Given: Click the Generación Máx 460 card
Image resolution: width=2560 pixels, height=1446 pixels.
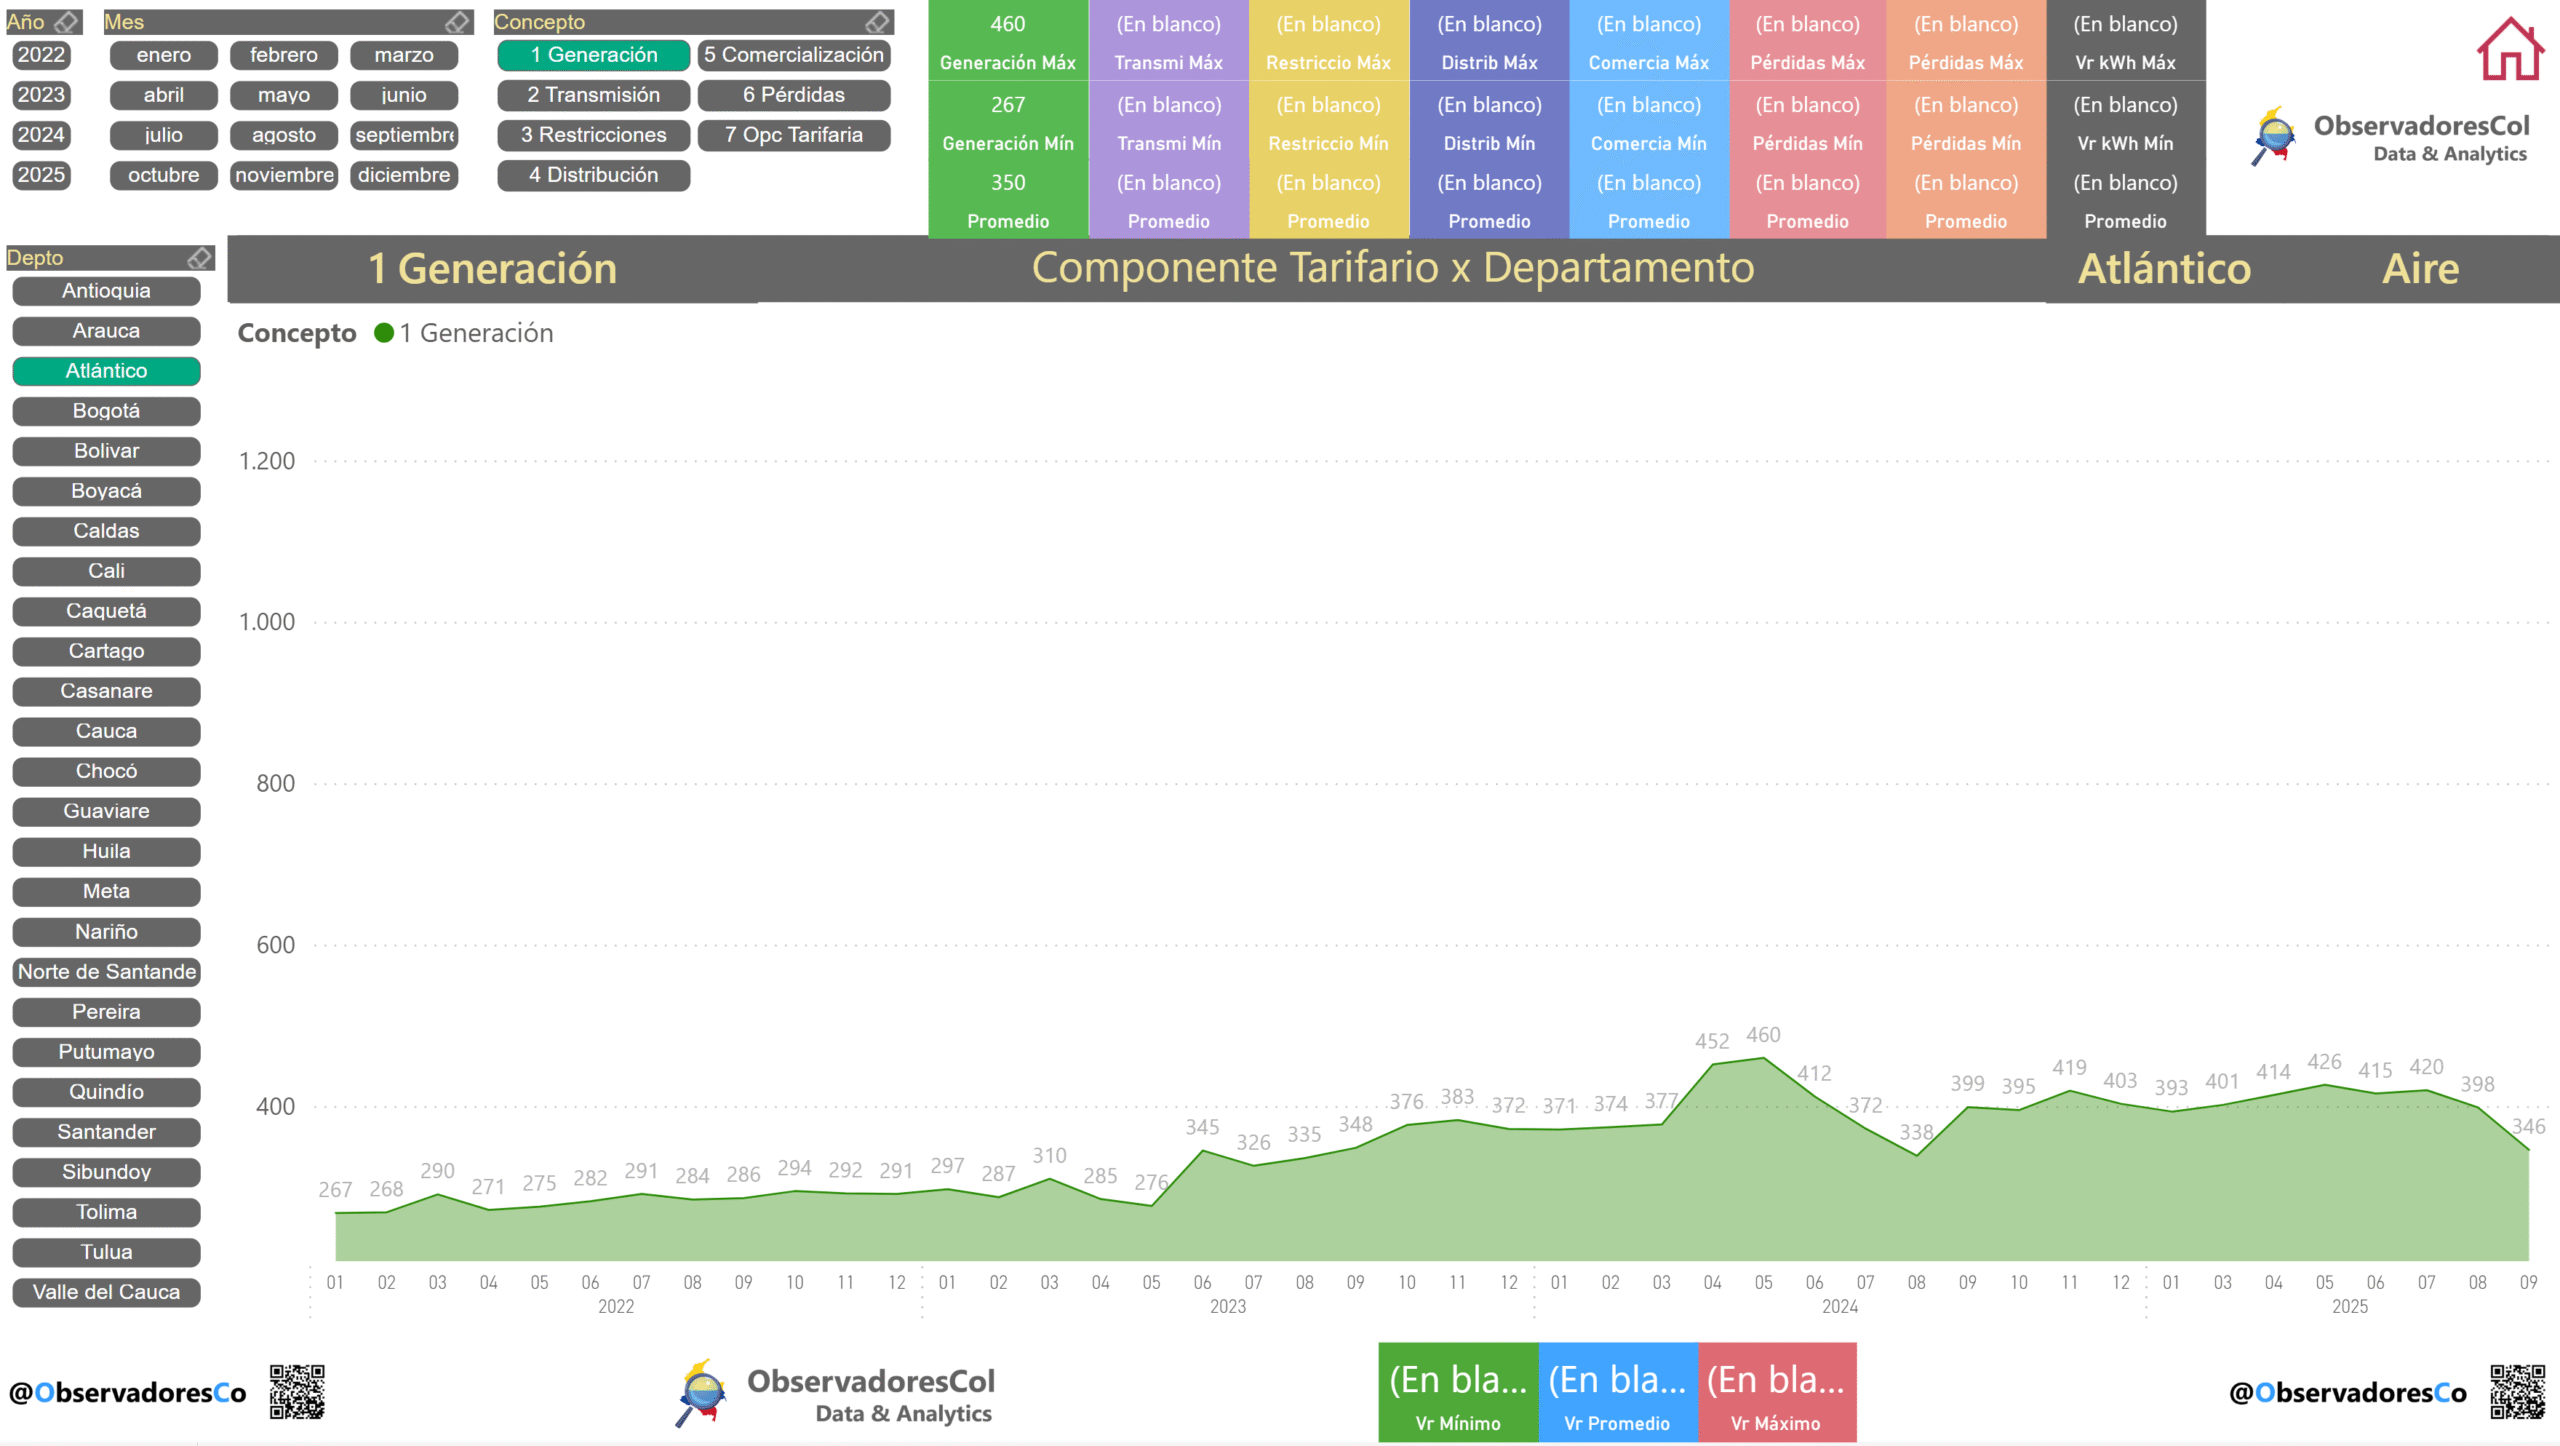Looking at the screenshot, I should [1007, 41].
